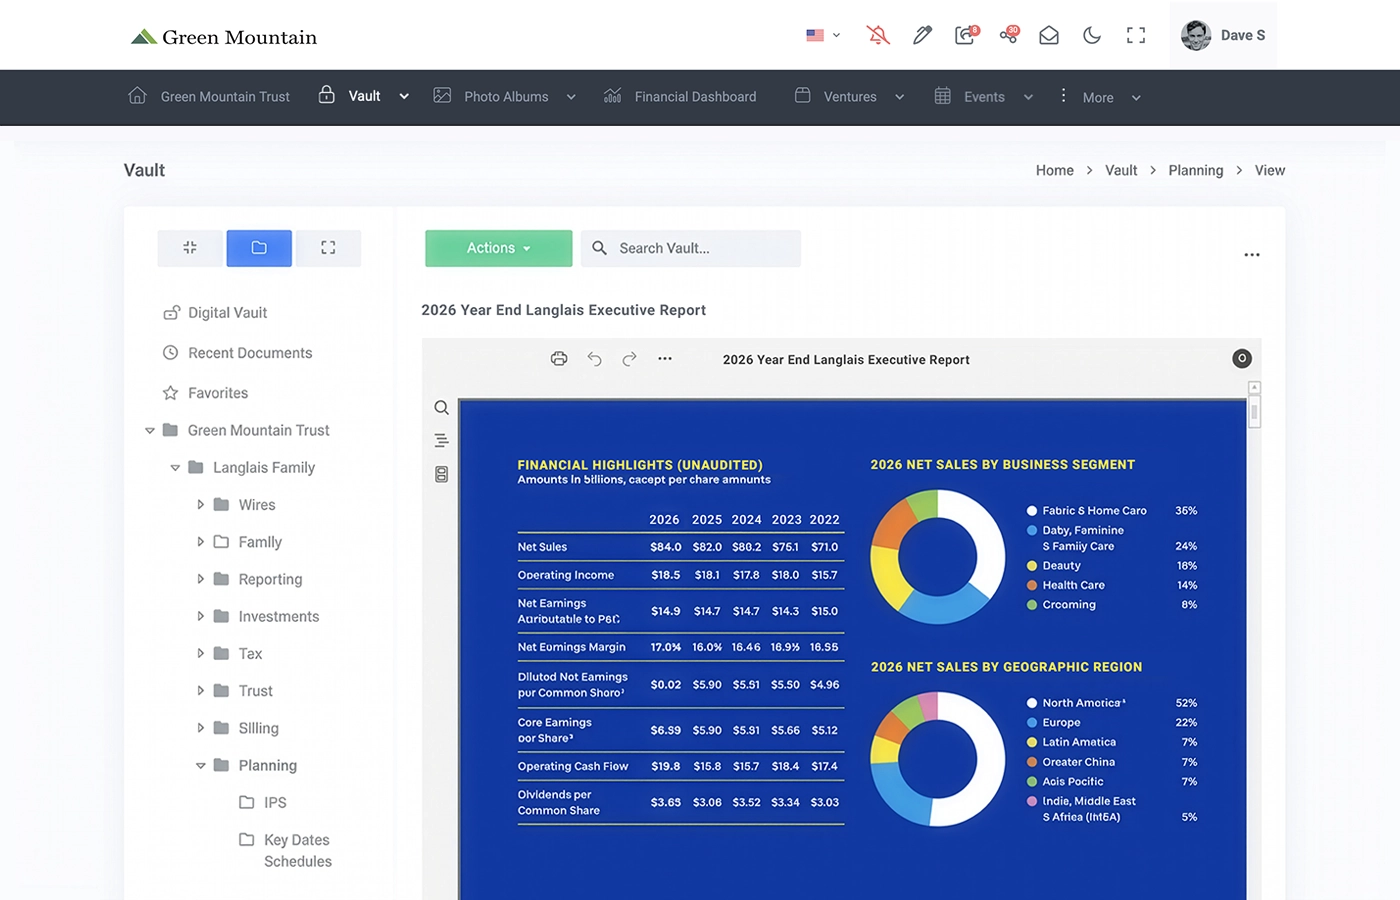Expand the More navigation menu
This screenshot has width=1400, height=900.
pyautogui.click(x=1100, y=97)
